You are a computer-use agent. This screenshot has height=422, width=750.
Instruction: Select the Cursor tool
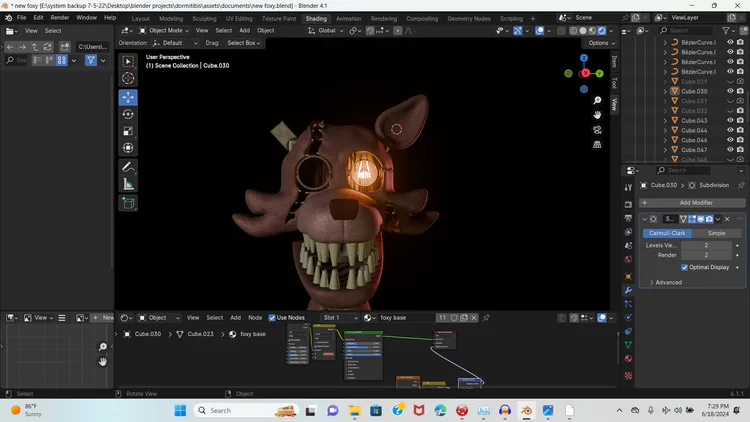click(x=128, y=78)
